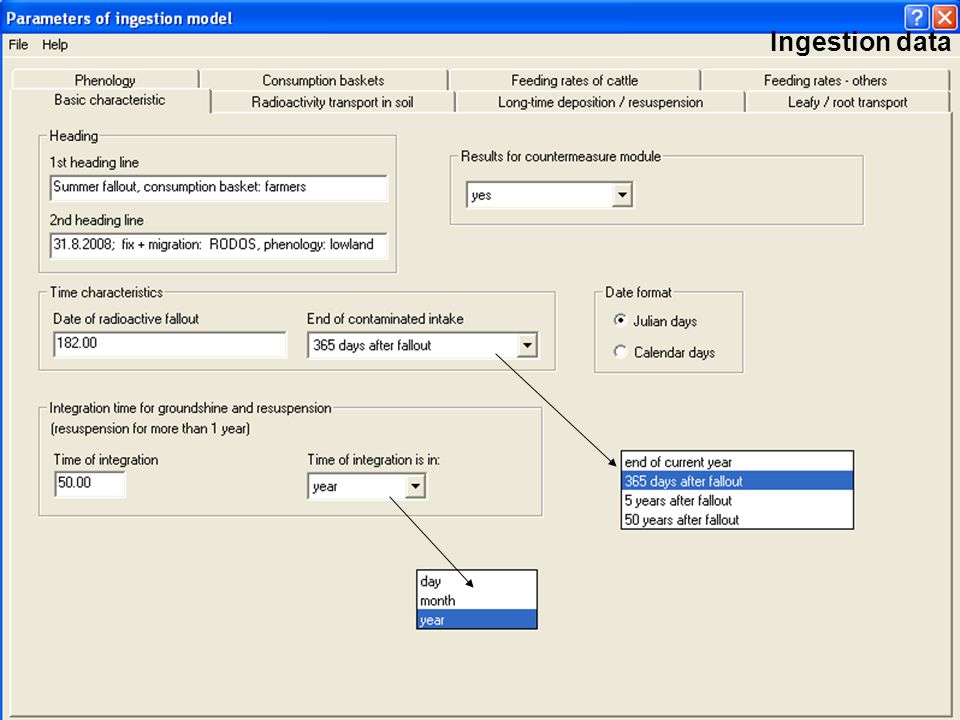This screenshot has width=960, height=720.
Task: Choose 'end of current year' list option
Action: 737,462
